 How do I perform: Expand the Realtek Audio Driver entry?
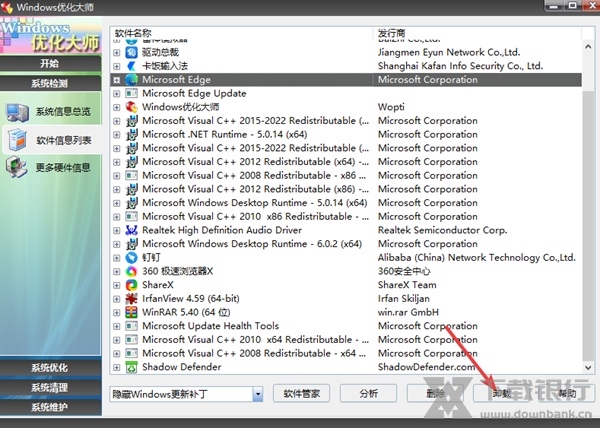click(x=117, y=230)
